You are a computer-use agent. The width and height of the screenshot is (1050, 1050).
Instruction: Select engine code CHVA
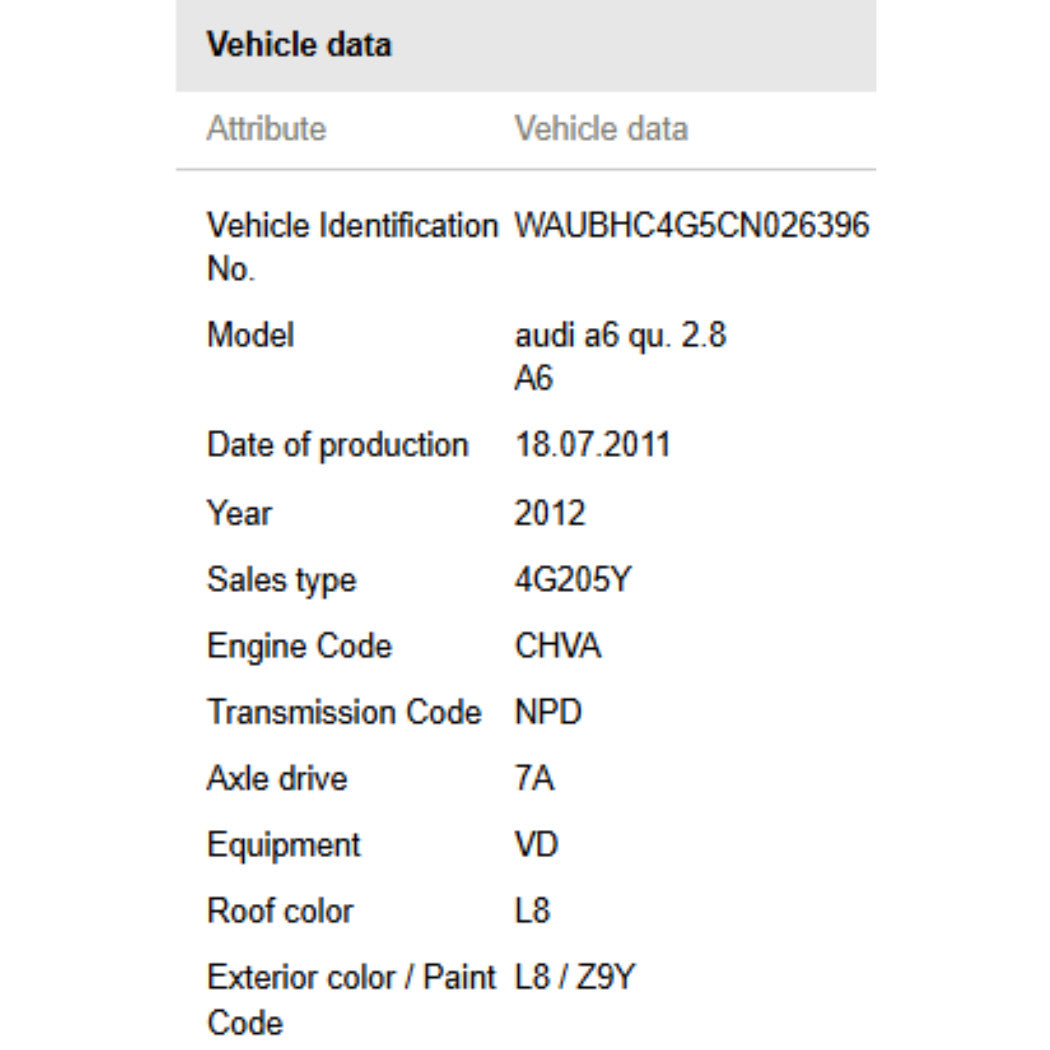(x=557, y=646)
